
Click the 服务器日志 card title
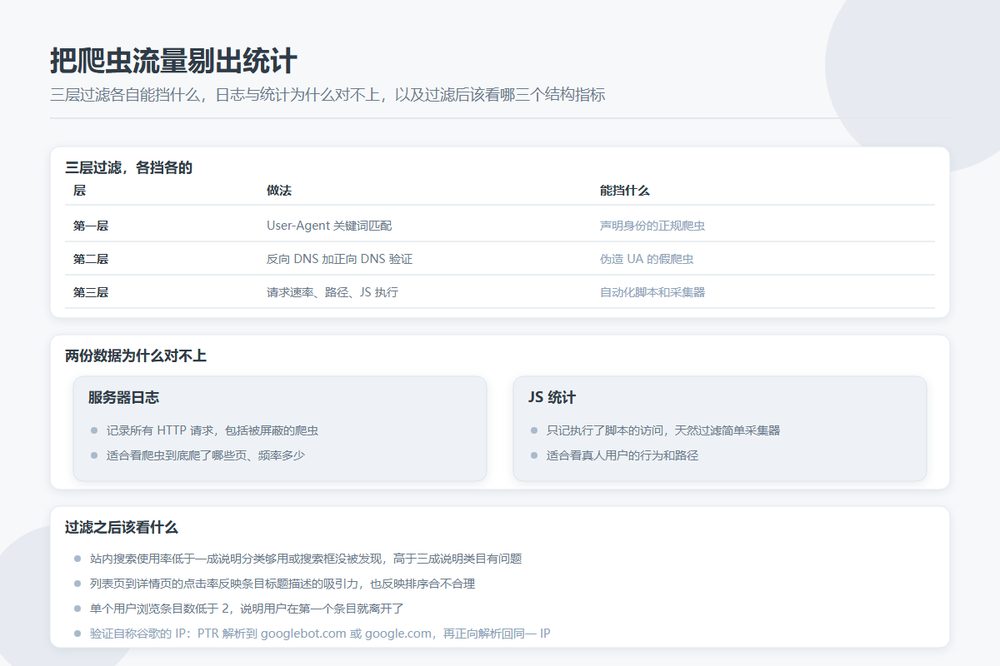click(x=124, y=397)
